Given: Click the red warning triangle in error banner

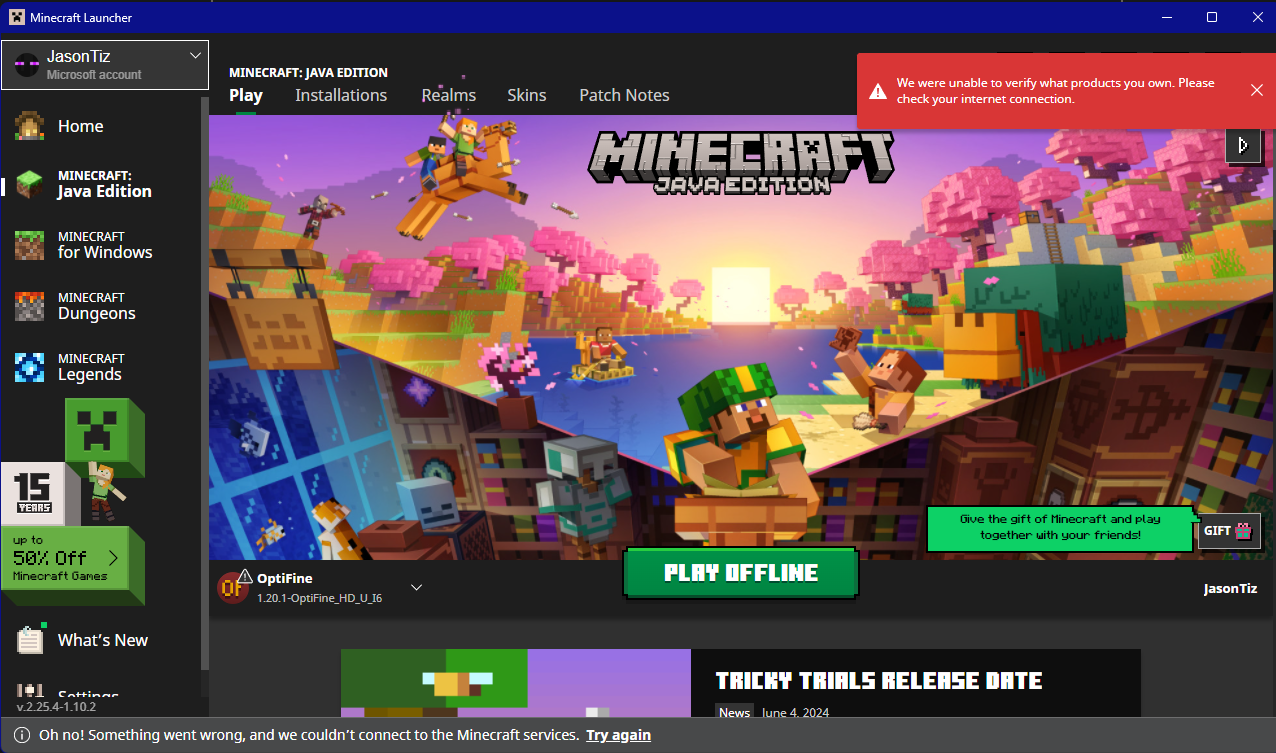Looking at the screenshot, I should point(877,91).
